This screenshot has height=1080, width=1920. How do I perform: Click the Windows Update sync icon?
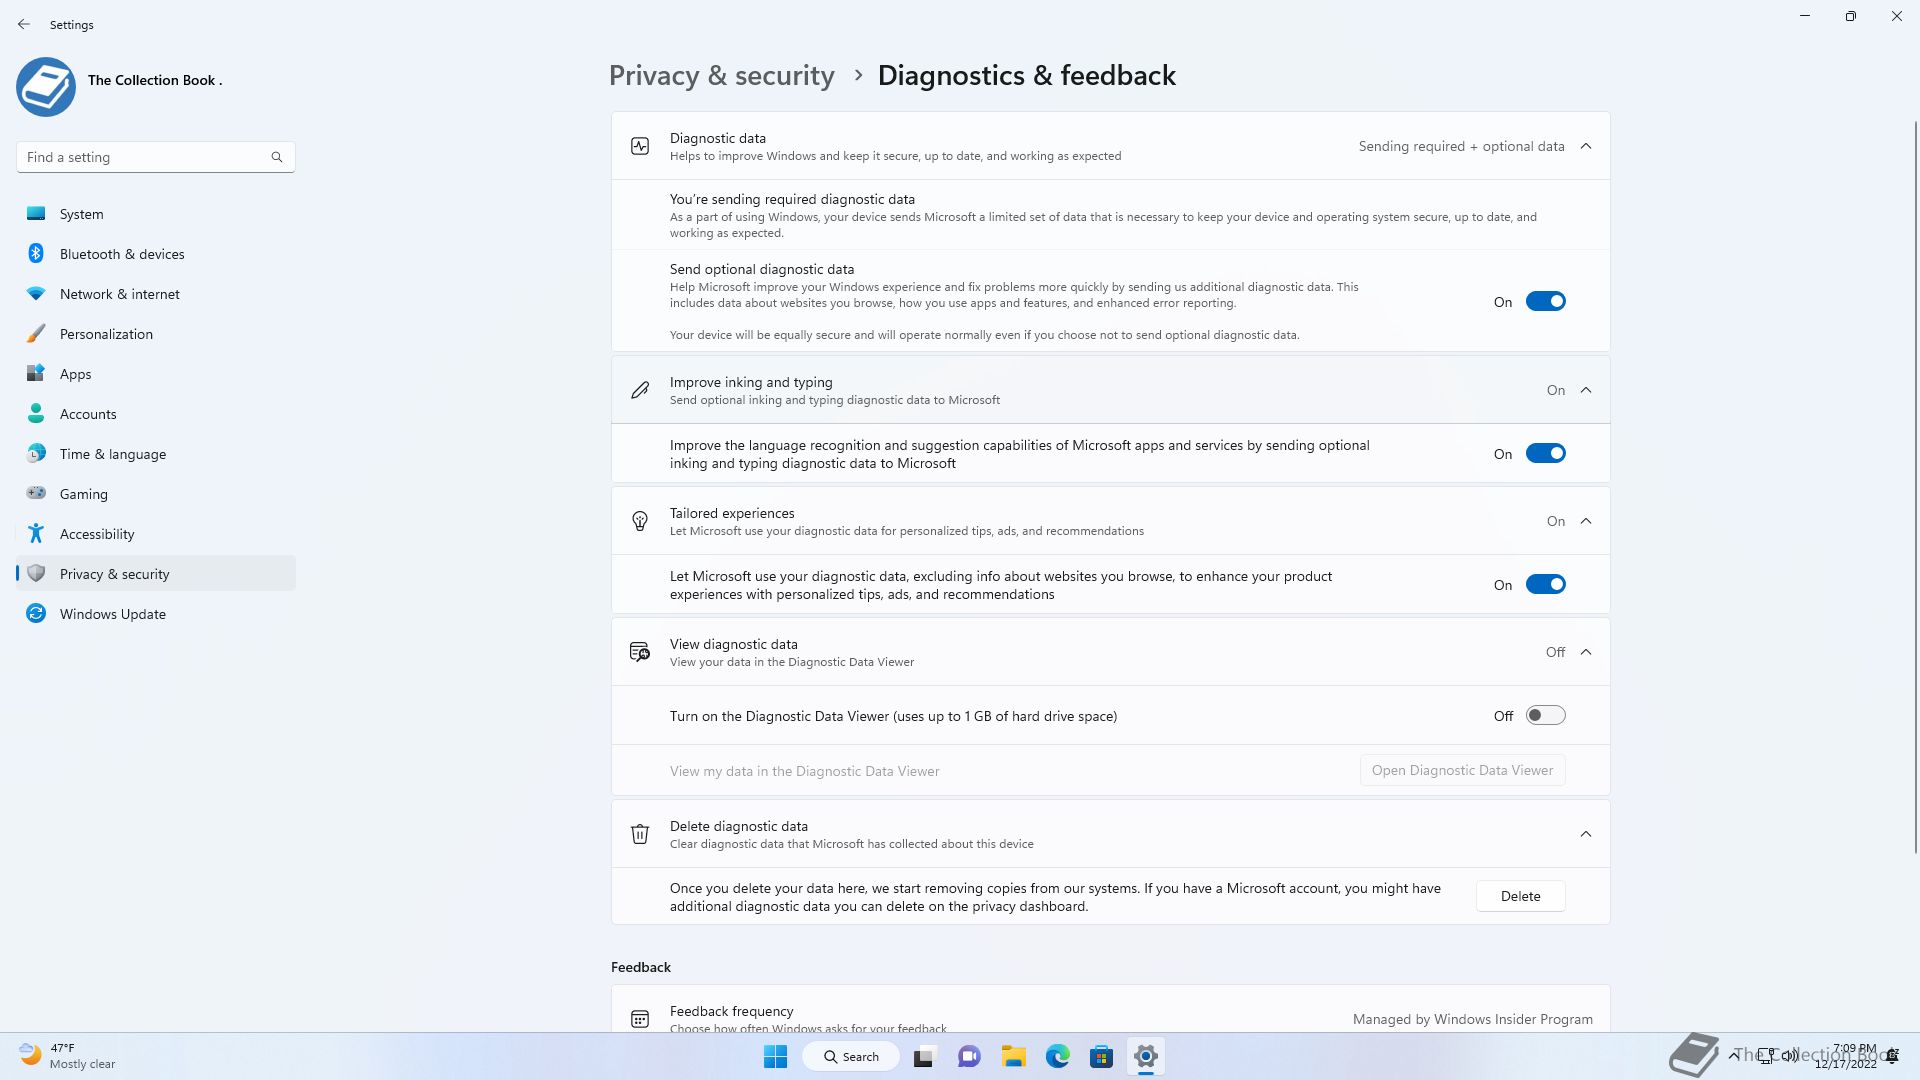click(x=36, y=613)
